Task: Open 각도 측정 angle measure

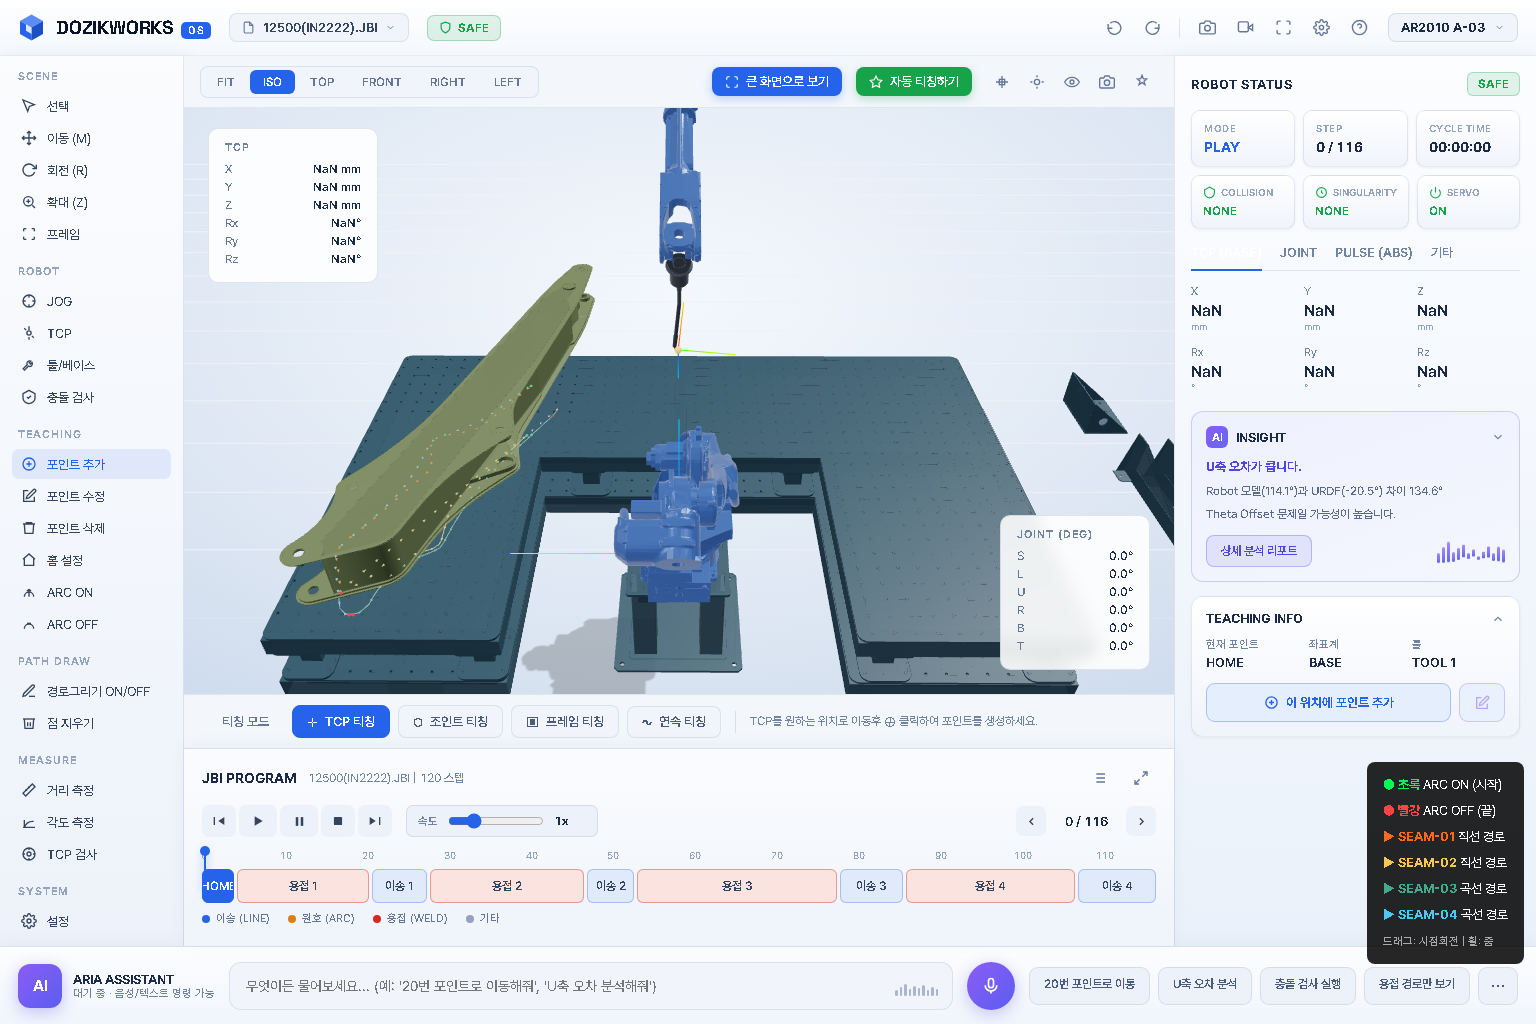Action: (x=91, y=822)
